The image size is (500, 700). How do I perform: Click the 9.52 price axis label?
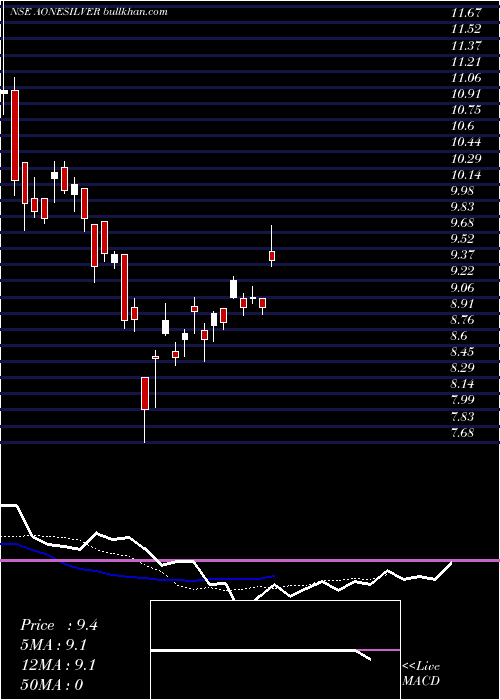pyautogui.click(x=463, y=239)
